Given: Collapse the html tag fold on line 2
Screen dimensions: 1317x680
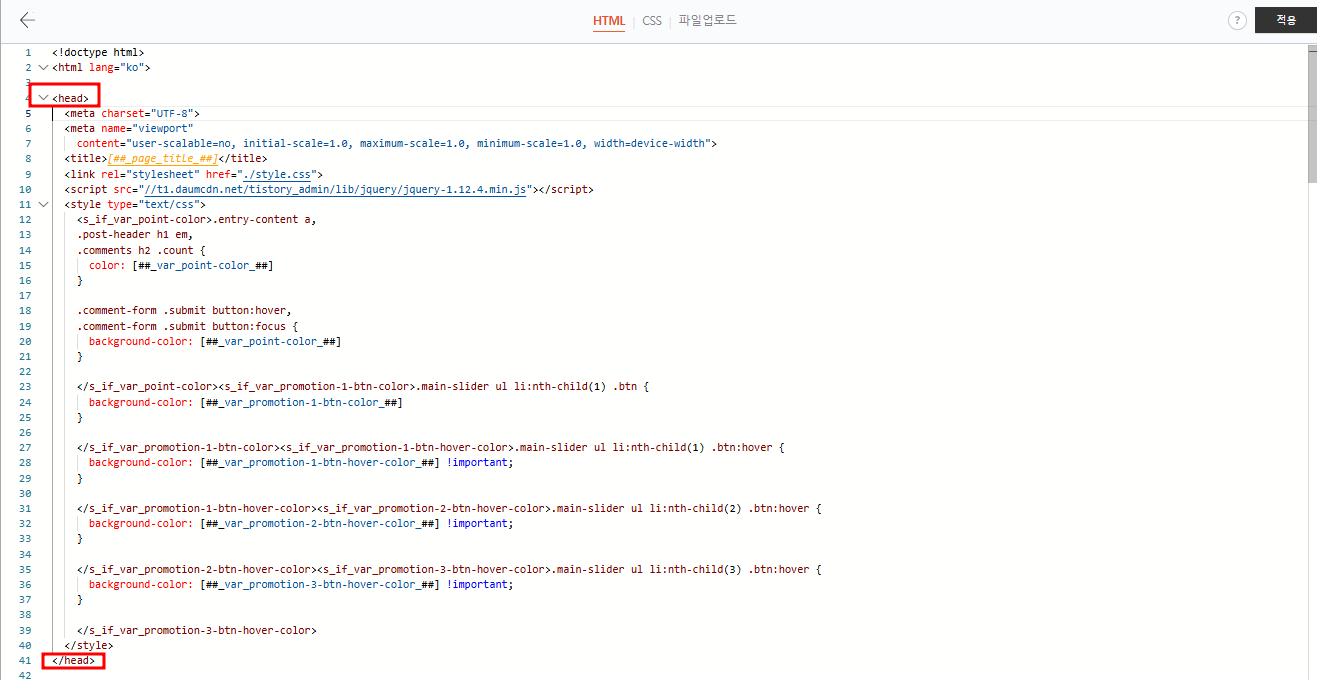Looking at the screenshot, I should 42,68.
